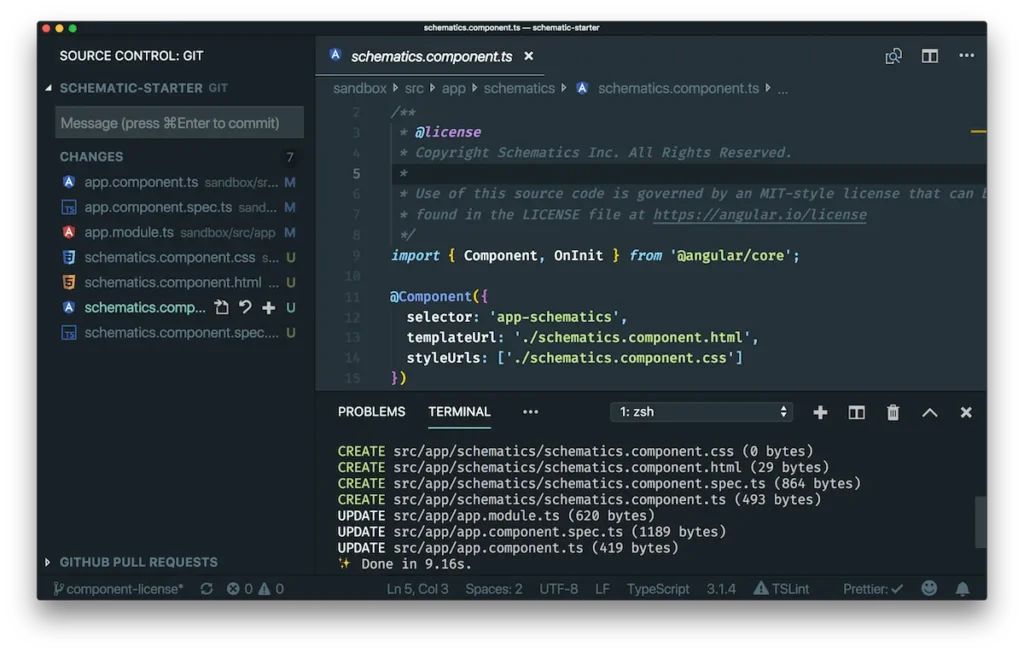
Task: Click TypeScript version 3.1.4
Action: click(721, 589)
